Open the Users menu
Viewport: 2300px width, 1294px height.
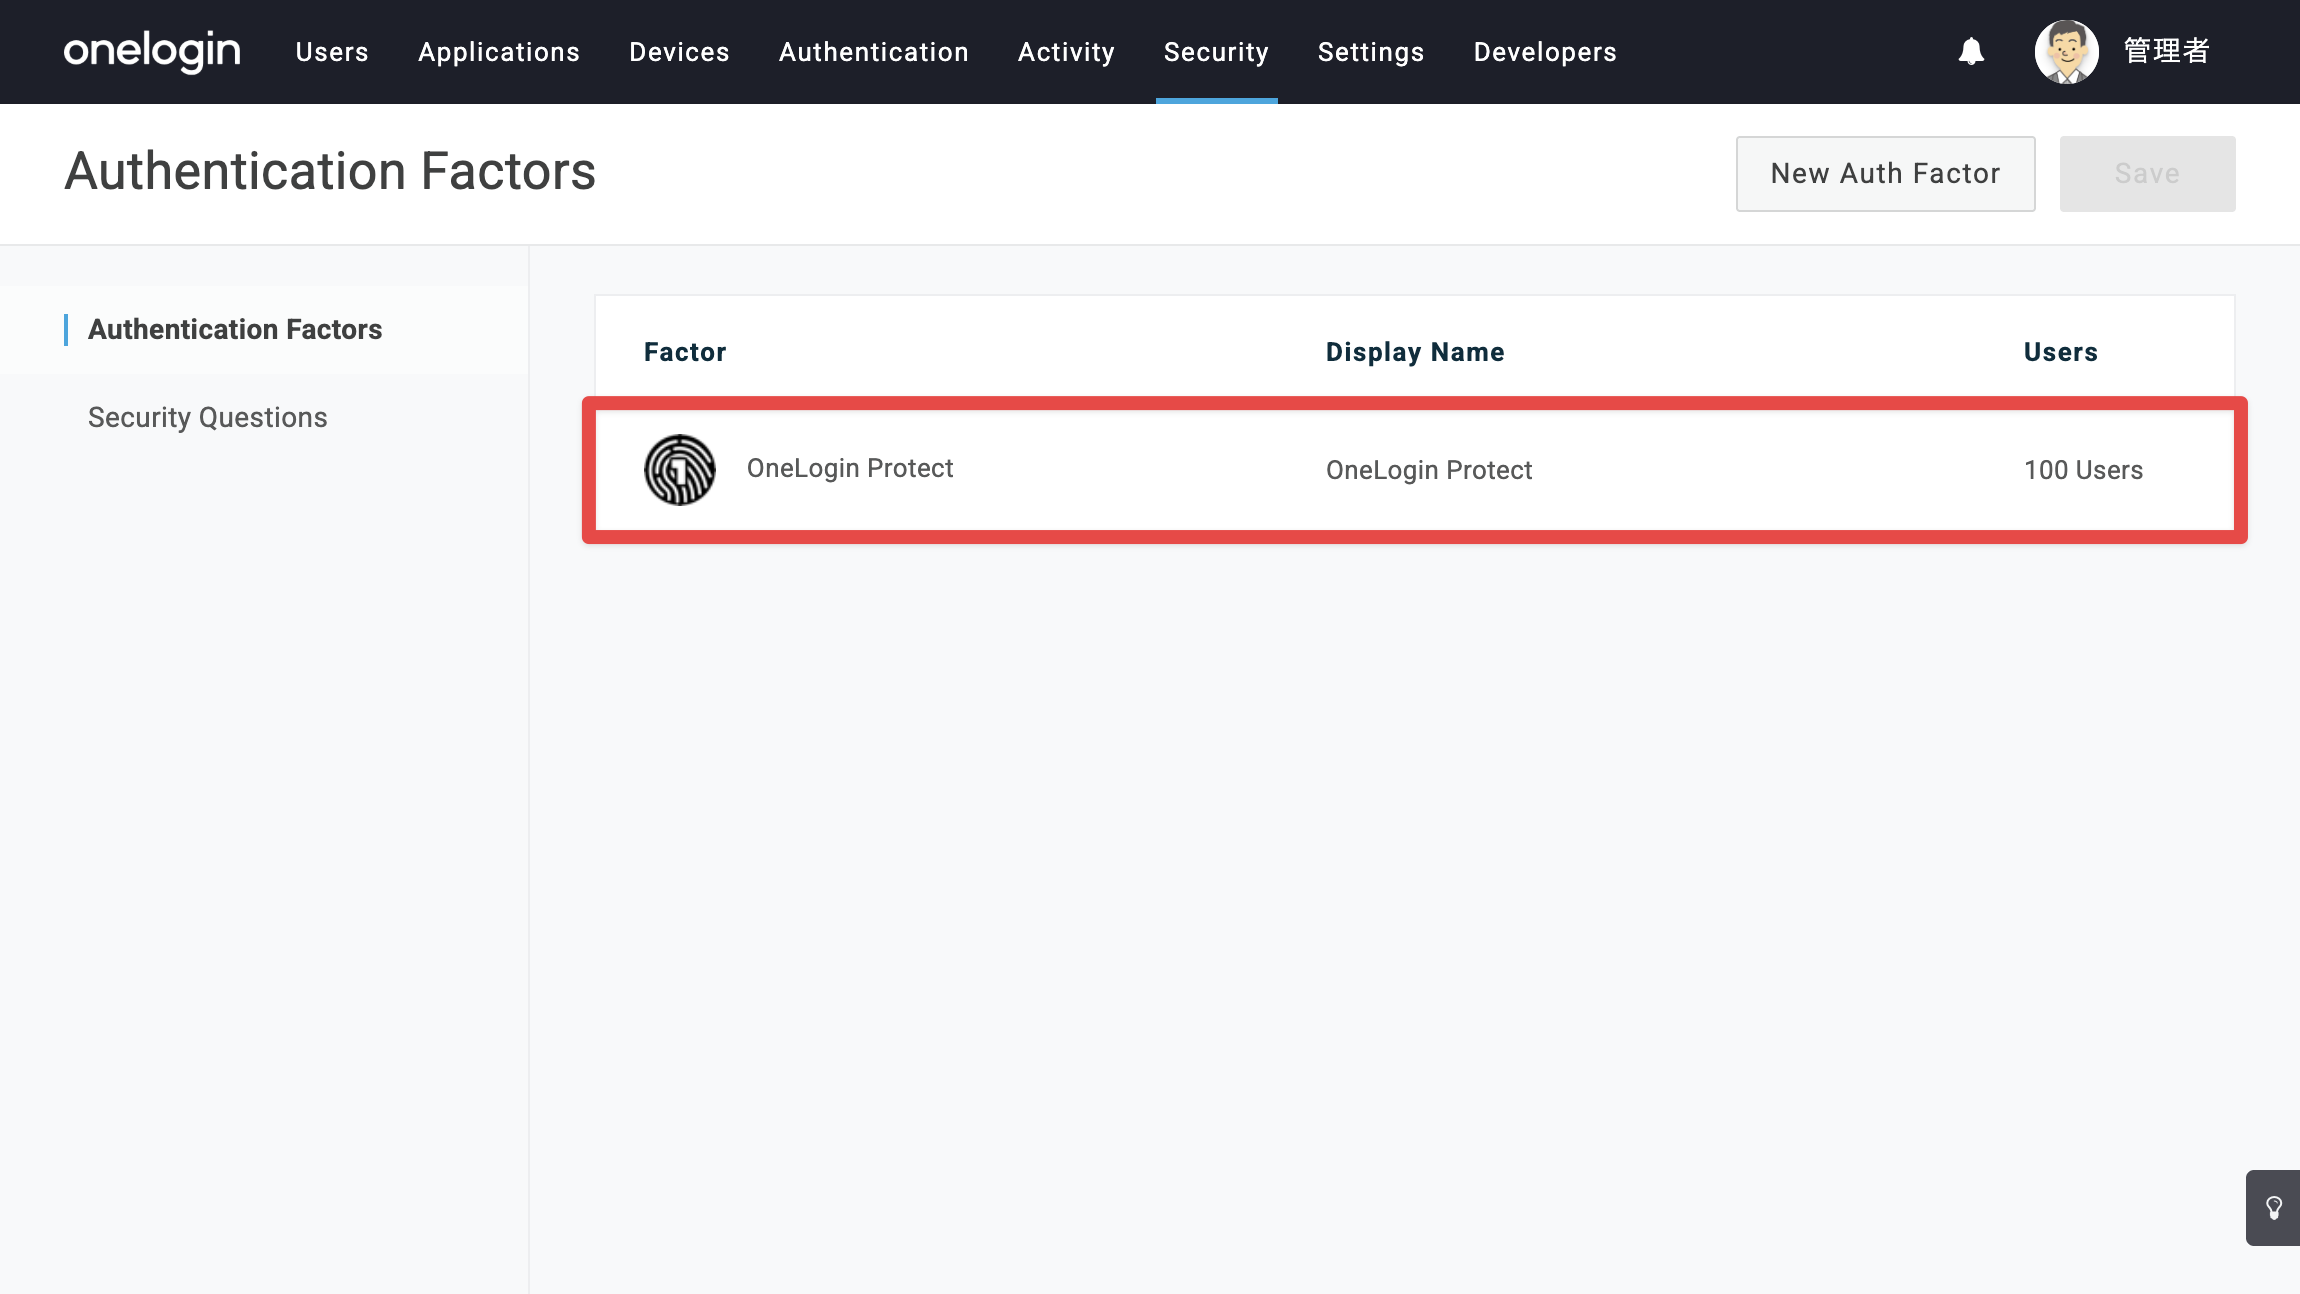[332, 52]
